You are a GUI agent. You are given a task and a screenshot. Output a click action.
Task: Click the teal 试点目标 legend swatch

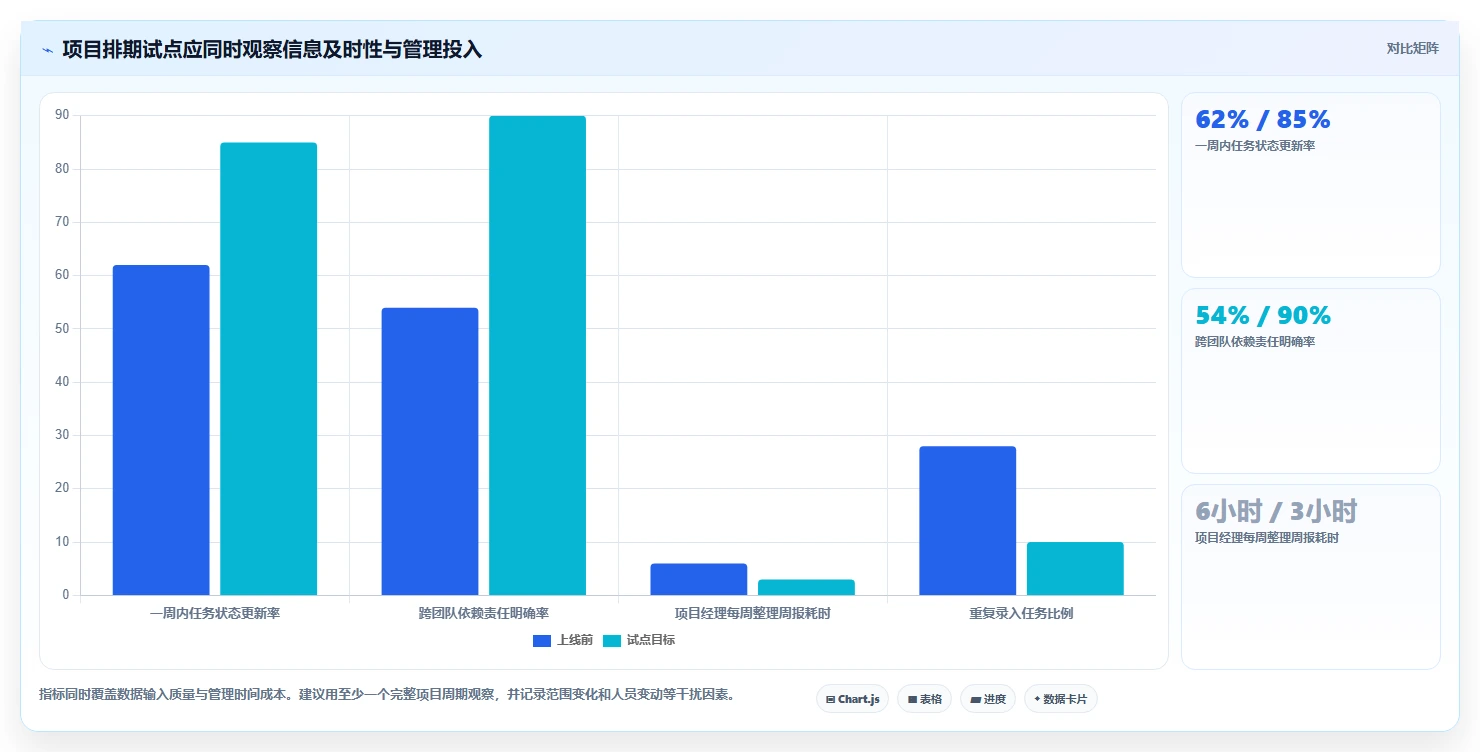pyautogui.click(x=612, y=641)
